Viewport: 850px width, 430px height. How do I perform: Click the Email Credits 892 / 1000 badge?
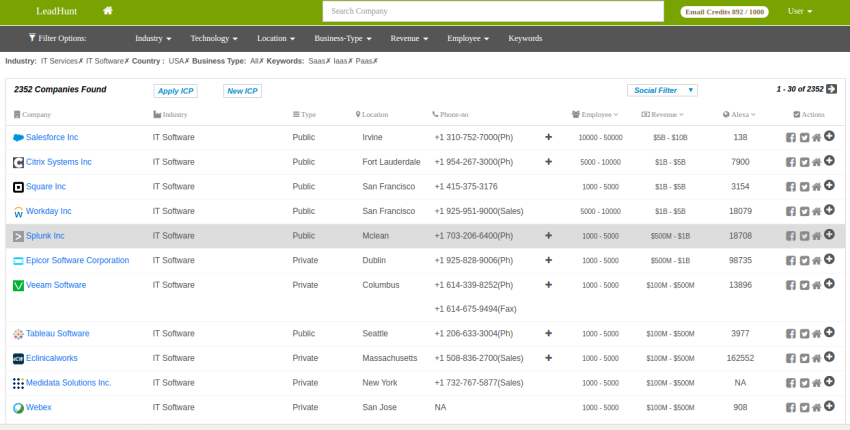click(724, 12)
